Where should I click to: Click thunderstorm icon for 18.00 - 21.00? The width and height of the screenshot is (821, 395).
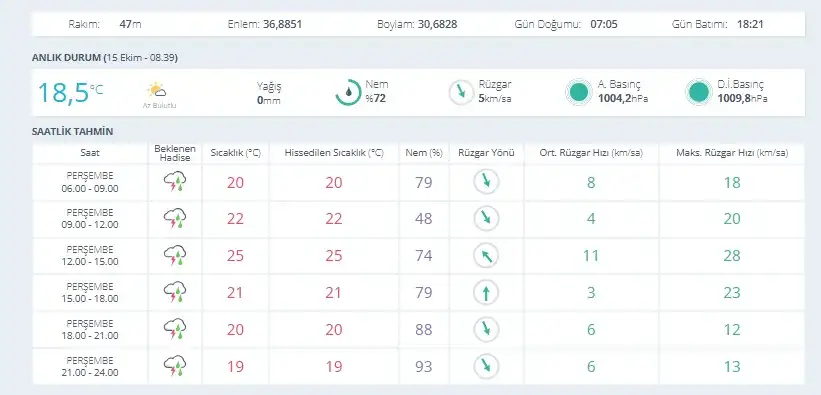175,330
